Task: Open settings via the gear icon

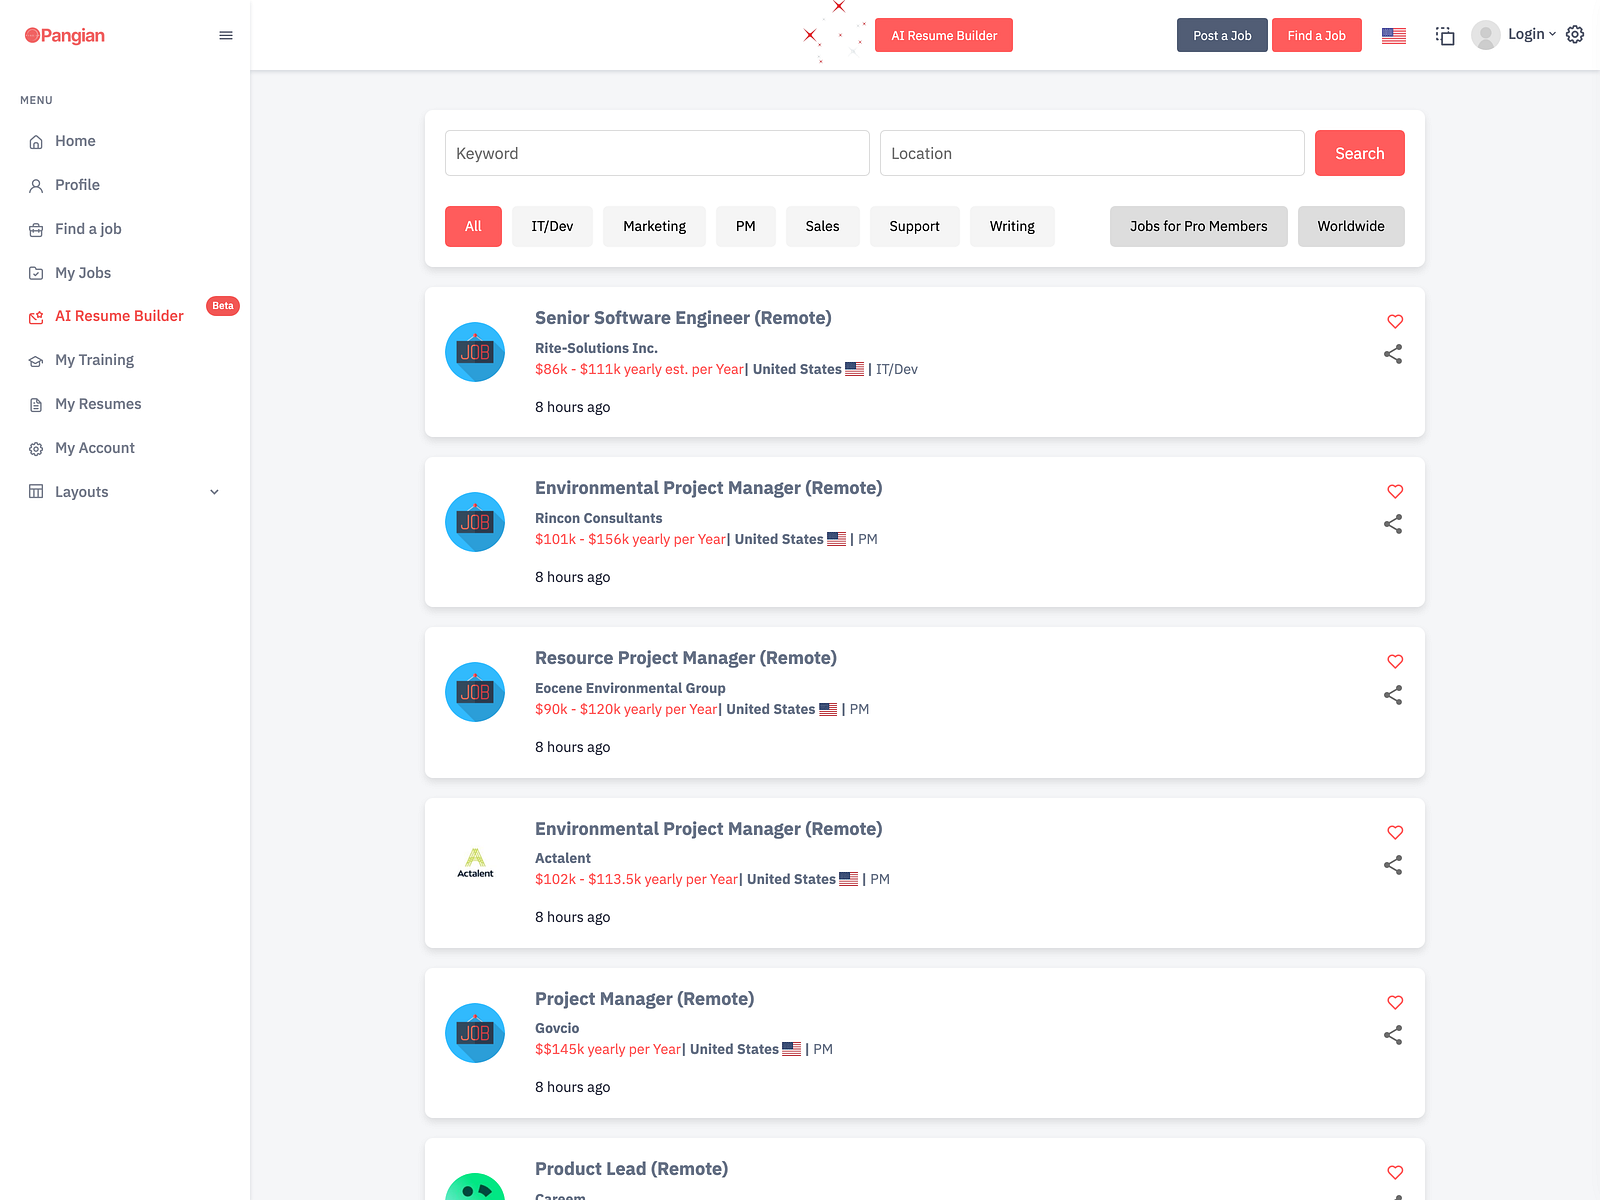Action: point(1575,34)
